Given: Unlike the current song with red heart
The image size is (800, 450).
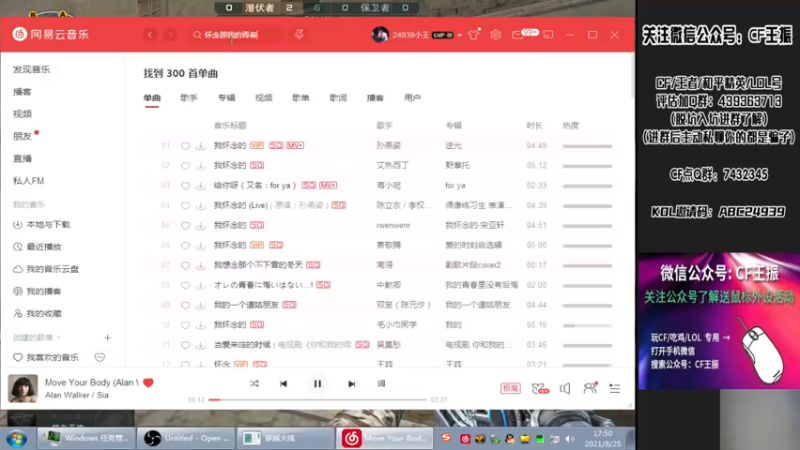Looking at the screenshot, I should tap(148, 383).
